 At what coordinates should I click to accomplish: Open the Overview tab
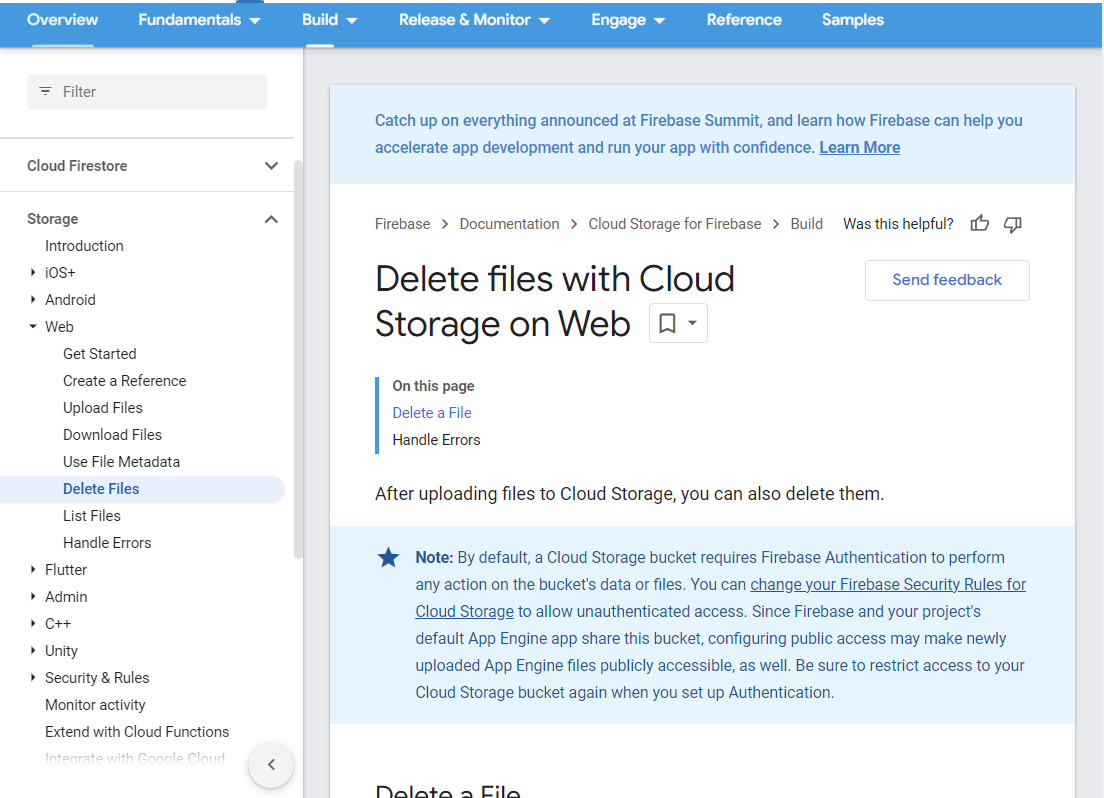point(63,20)
